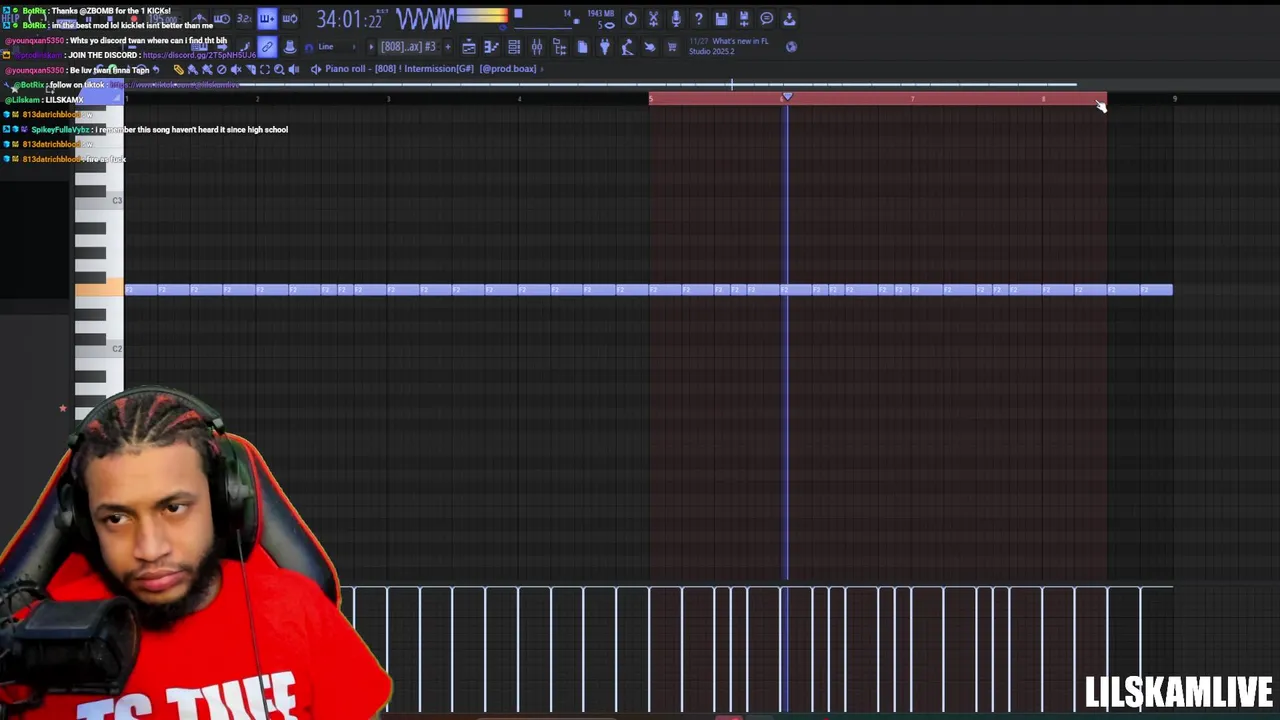Click the undo history circular arrow
The width and height of the screenshot is (1280, 720).
631,18
